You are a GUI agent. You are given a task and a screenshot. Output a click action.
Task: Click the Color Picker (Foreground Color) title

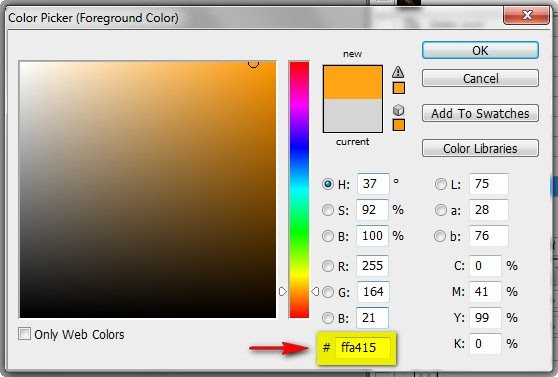(x=93, y=18)
